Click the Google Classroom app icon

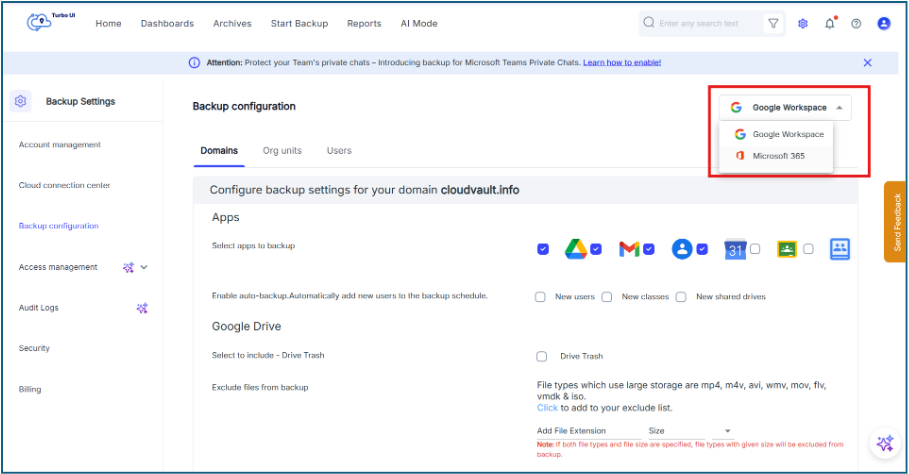click(787, 249)
